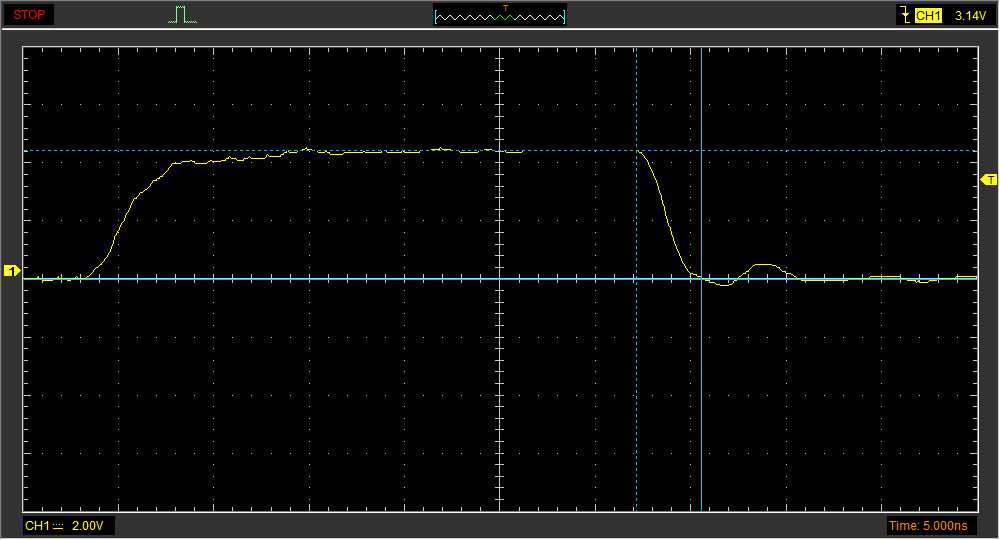Viewport: 1000px width, 540px height.
Task: Click the DC coupling symbol next to CH1
Action: click(58, 526)
